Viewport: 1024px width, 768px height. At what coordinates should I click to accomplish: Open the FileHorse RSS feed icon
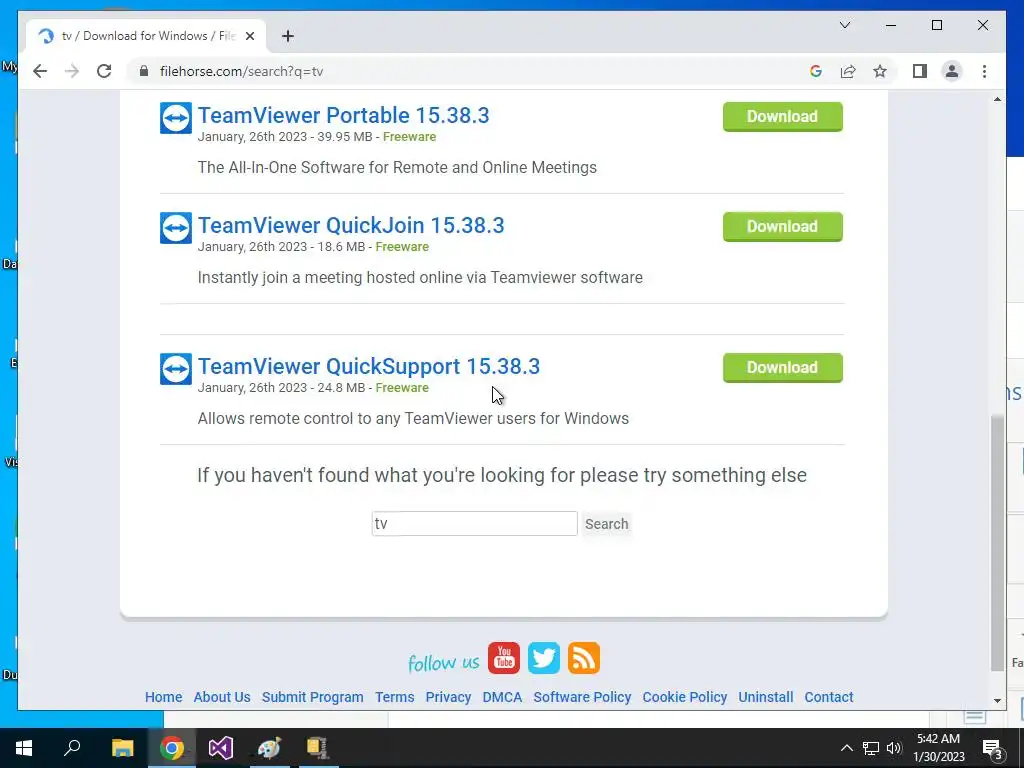(x=584, y=658)
